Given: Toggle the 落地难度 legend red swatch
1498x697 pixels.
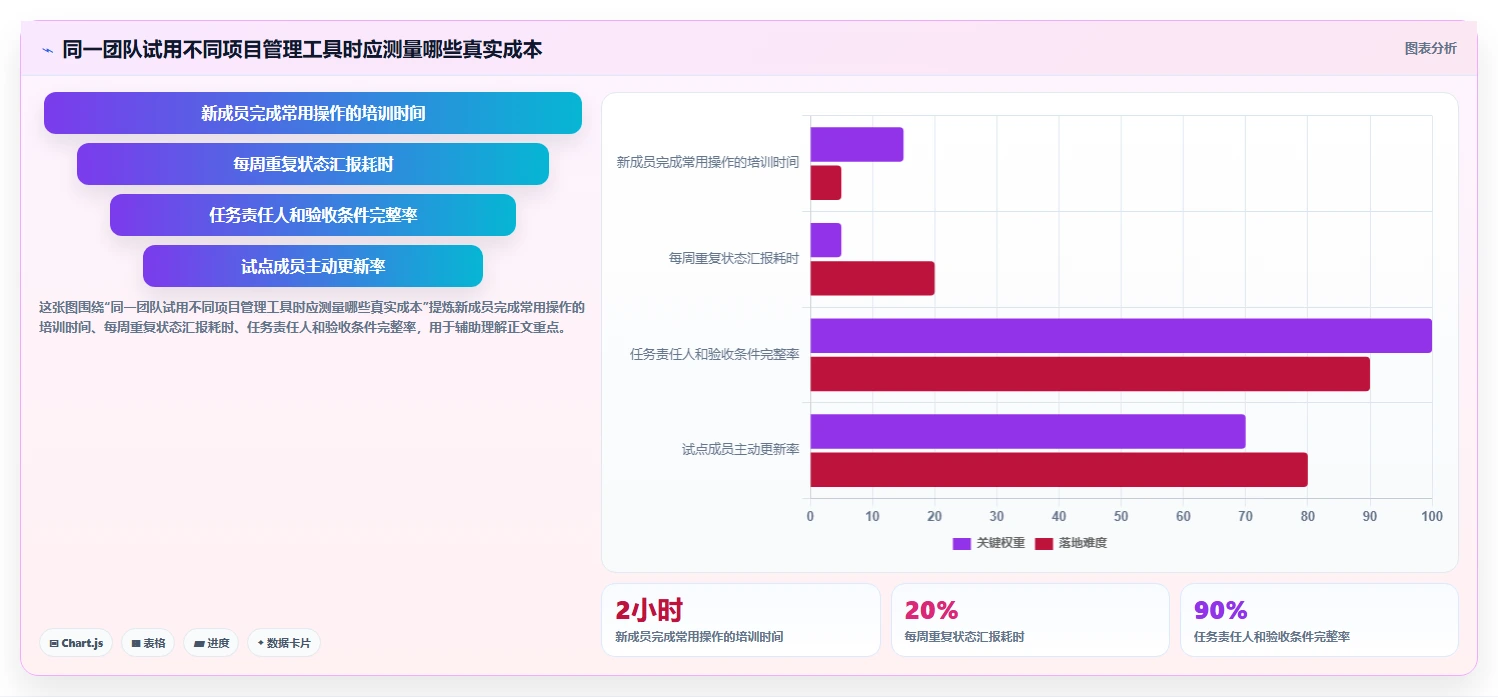Looking at the screenshot, I should pos(1044,543).
